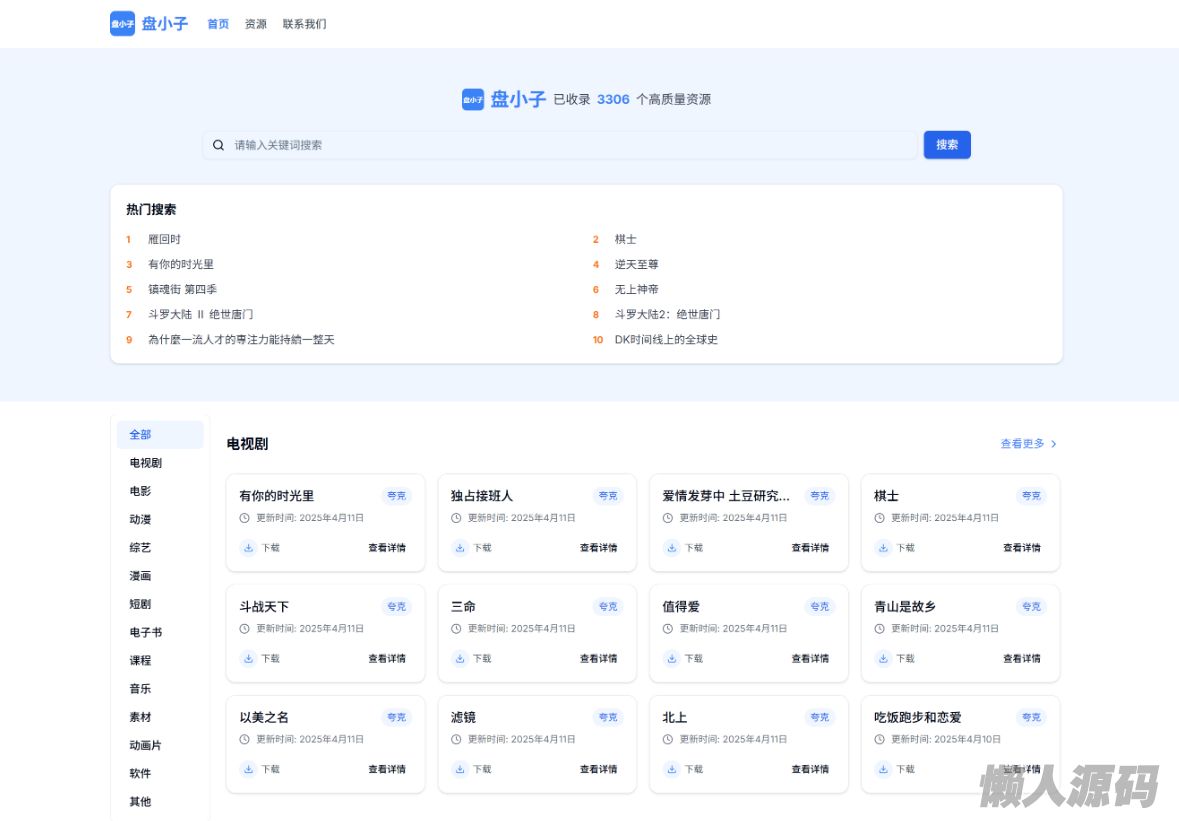Select the 漫画 category in sidebar
Viewport: 1179px width, 821px height.
pos(160,576)
